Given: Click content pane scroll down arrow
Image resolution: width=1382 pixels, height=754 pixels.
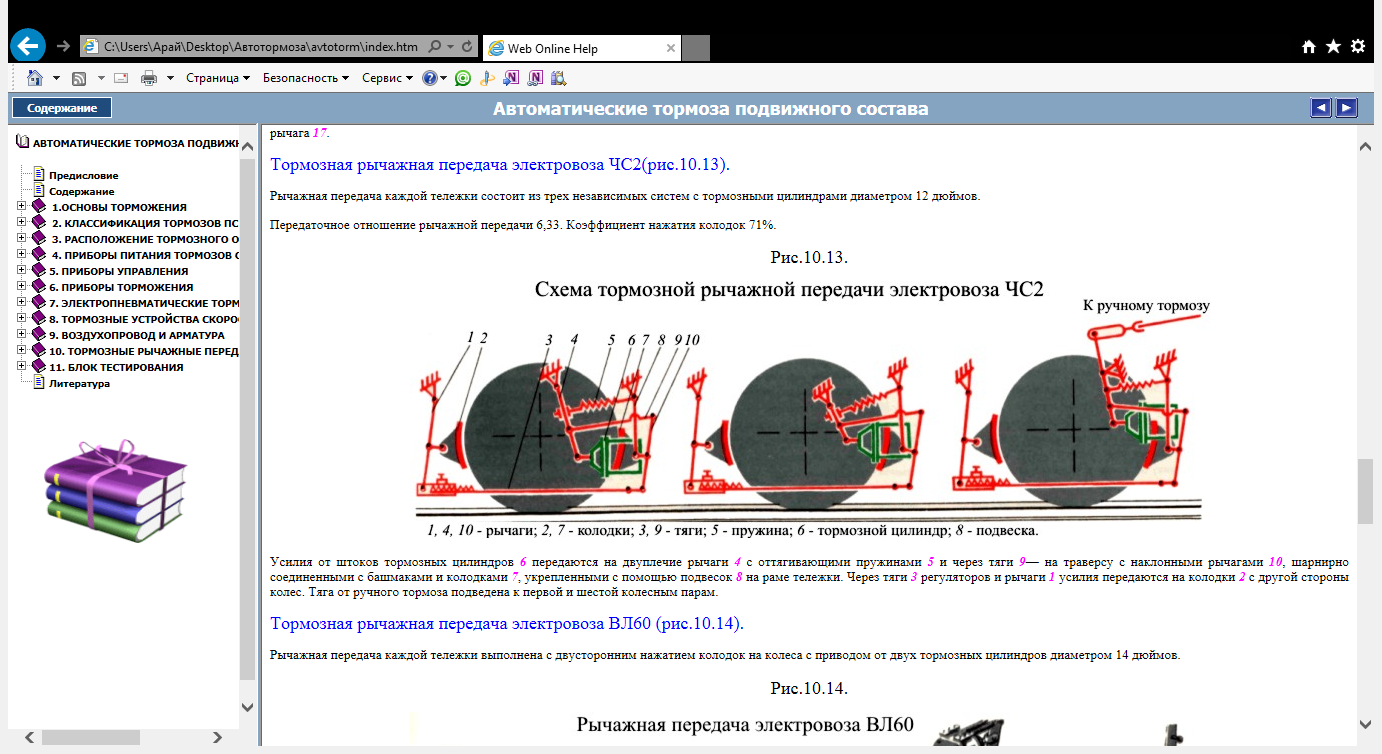Looking at the screenshot, I should tap(1365, 724).
